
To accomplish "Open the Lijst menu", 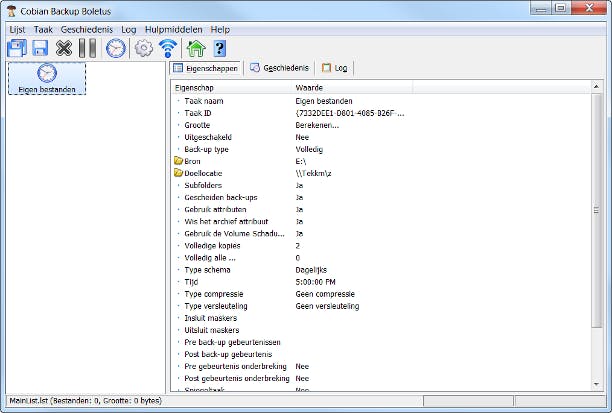I will point(17,30).
